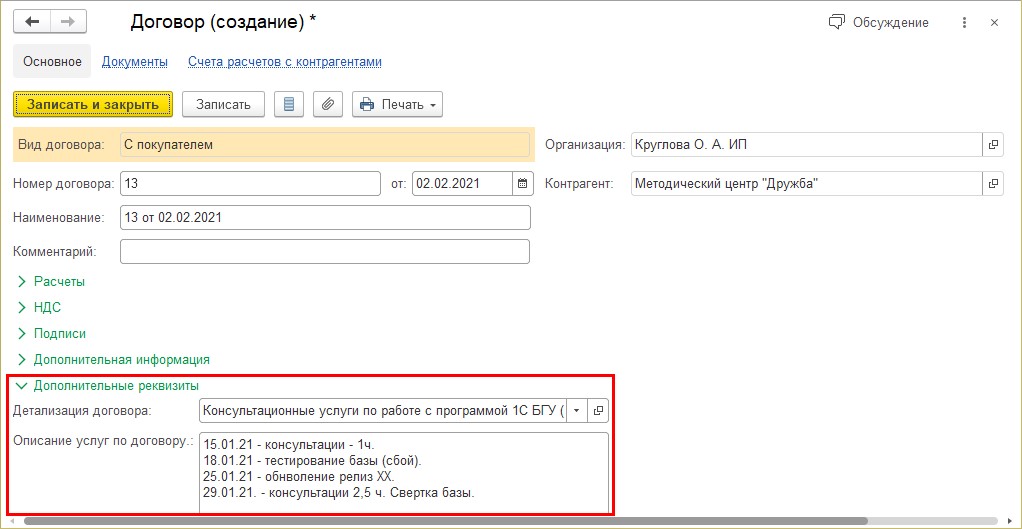Viewport: 1022px width, 529px height.
Task: Click into the Комментарий input field
Action: coord(324,251)
